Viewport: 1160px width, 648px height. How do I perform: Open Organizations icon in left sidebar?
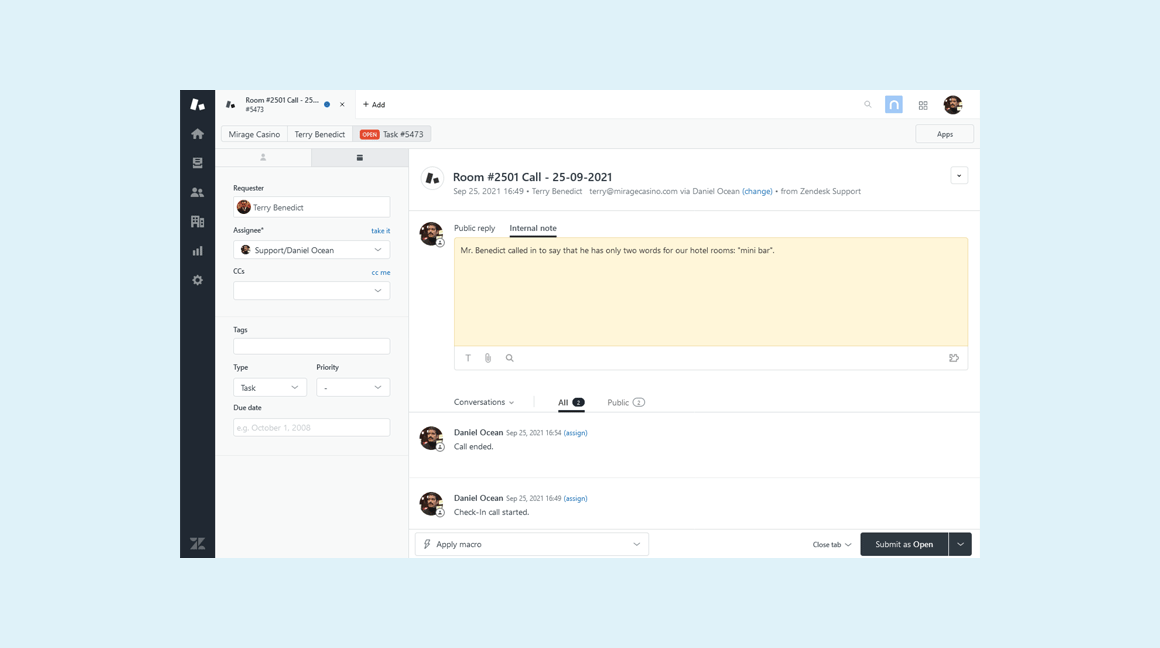pyautogui.click(x=197, y=222)
